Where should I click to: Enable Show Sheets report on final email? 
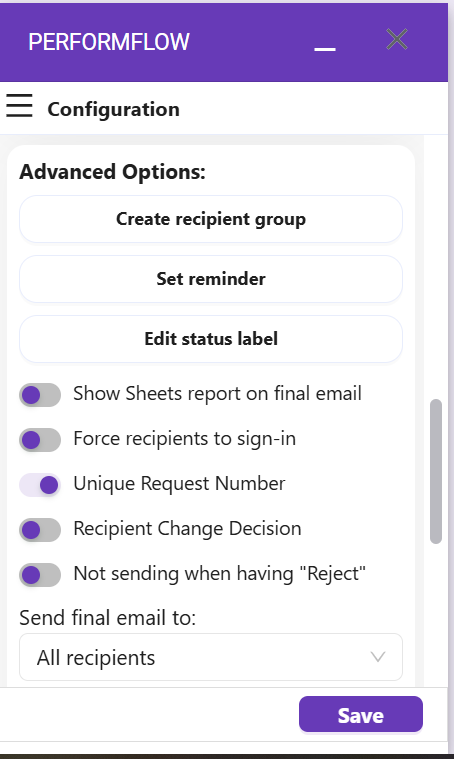pyautogui.click(x=40, y=395)
